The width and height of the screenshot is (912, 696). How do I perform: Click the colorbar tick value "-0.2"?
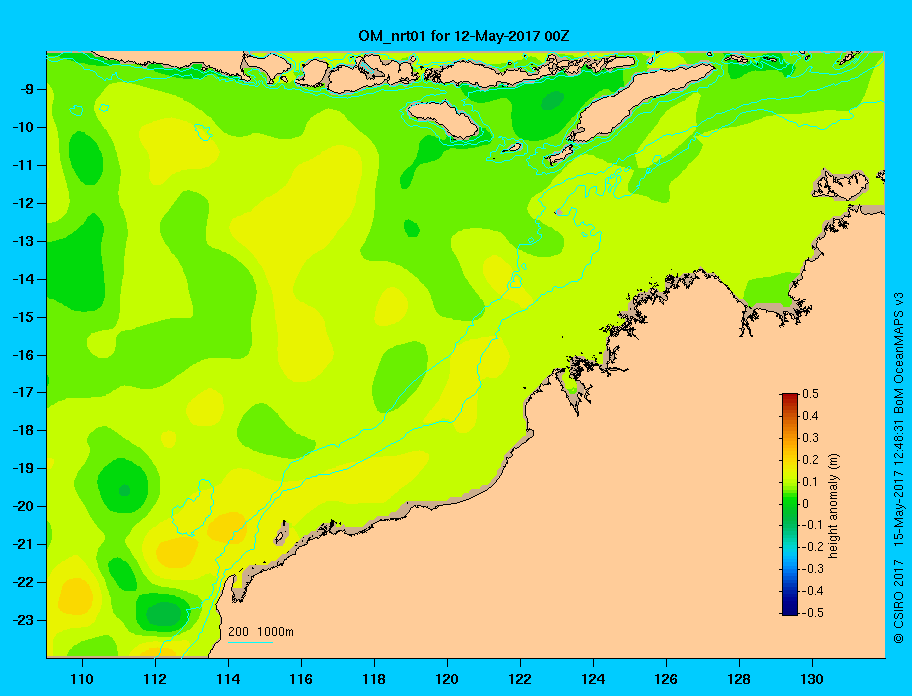tap(813, 547)
